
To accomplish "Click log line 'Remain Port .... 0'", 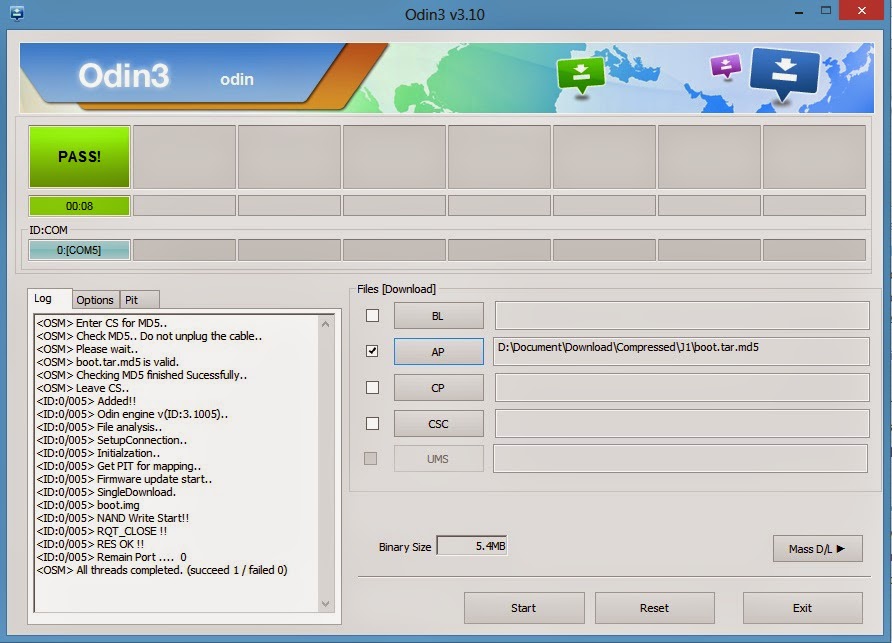I will point(112,557).
